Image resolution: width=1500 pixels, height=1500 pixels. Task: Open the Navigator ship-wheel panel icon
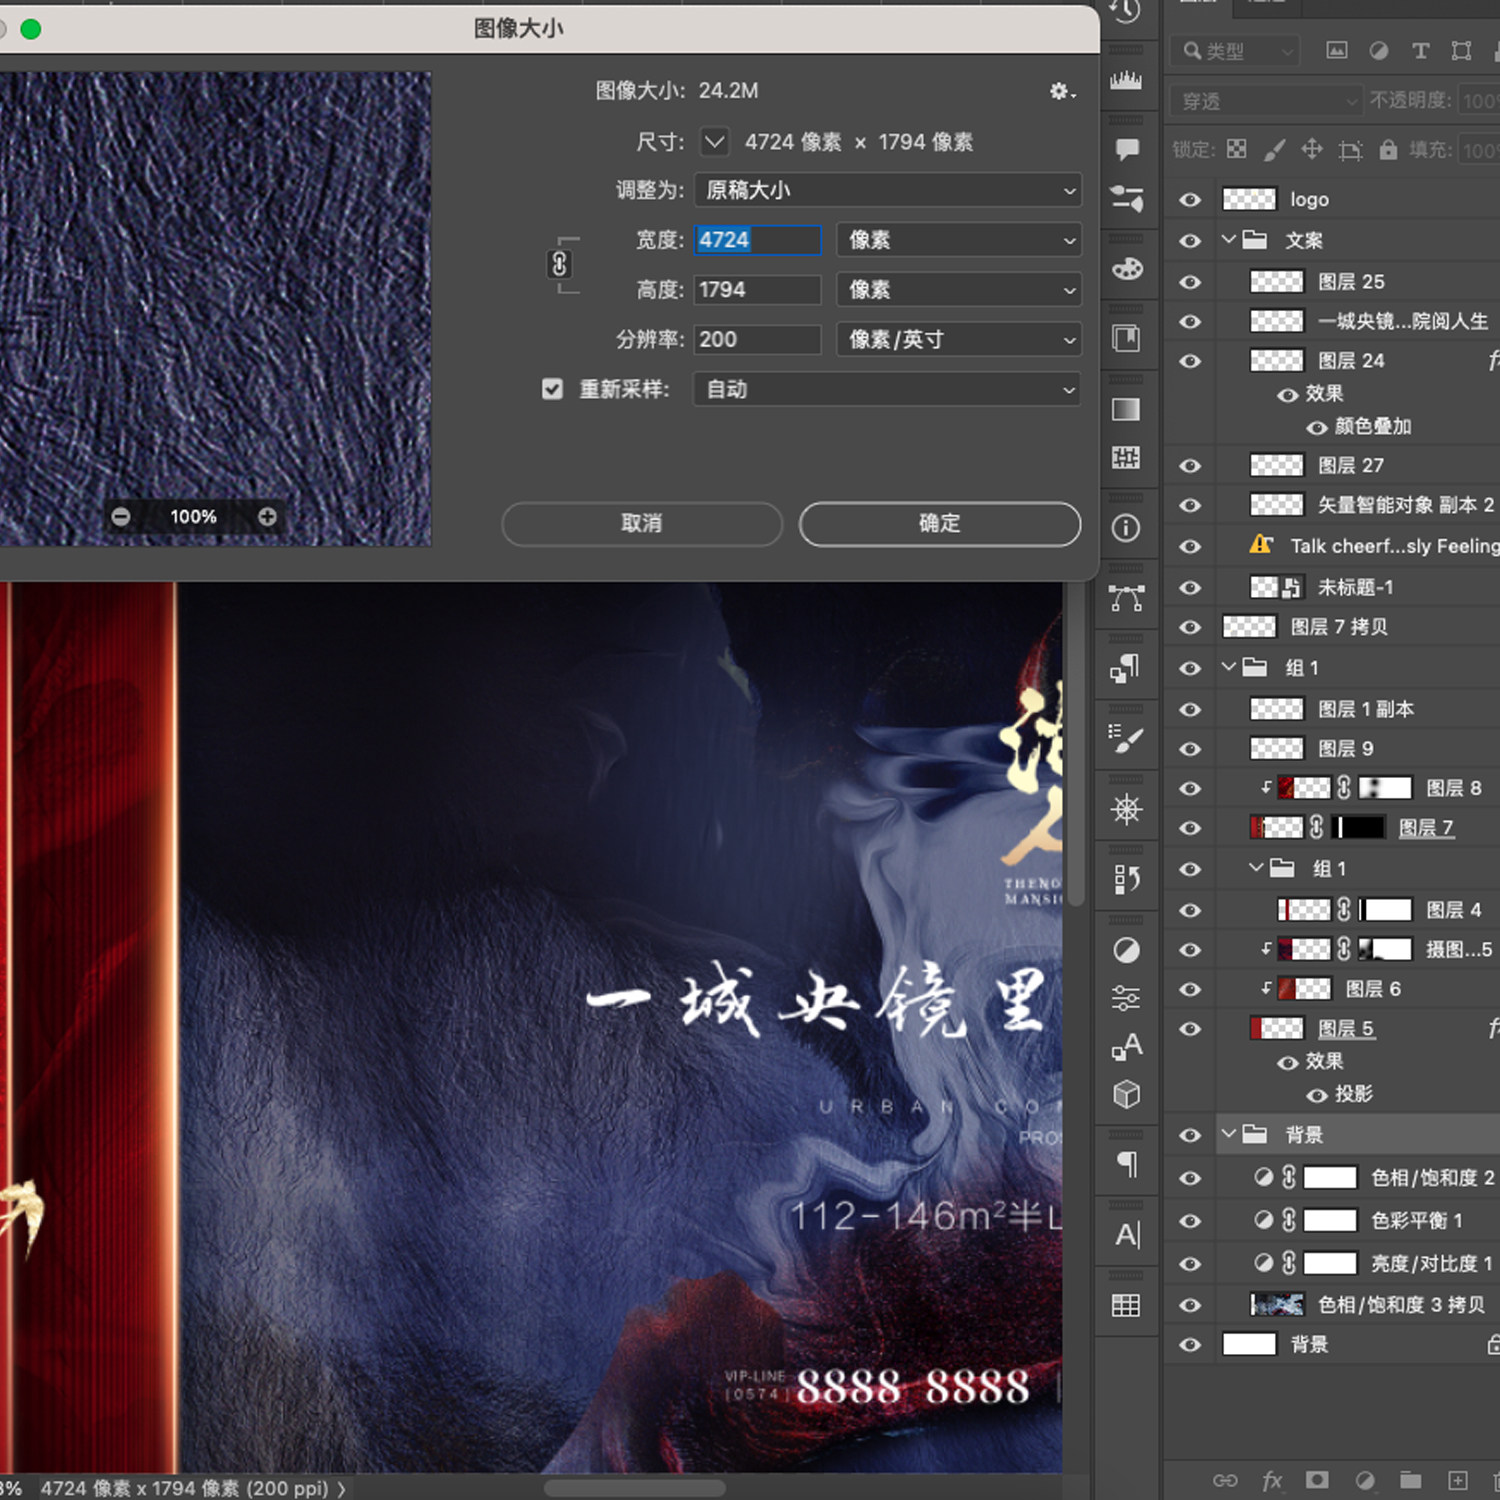[x=1126, y=809]
